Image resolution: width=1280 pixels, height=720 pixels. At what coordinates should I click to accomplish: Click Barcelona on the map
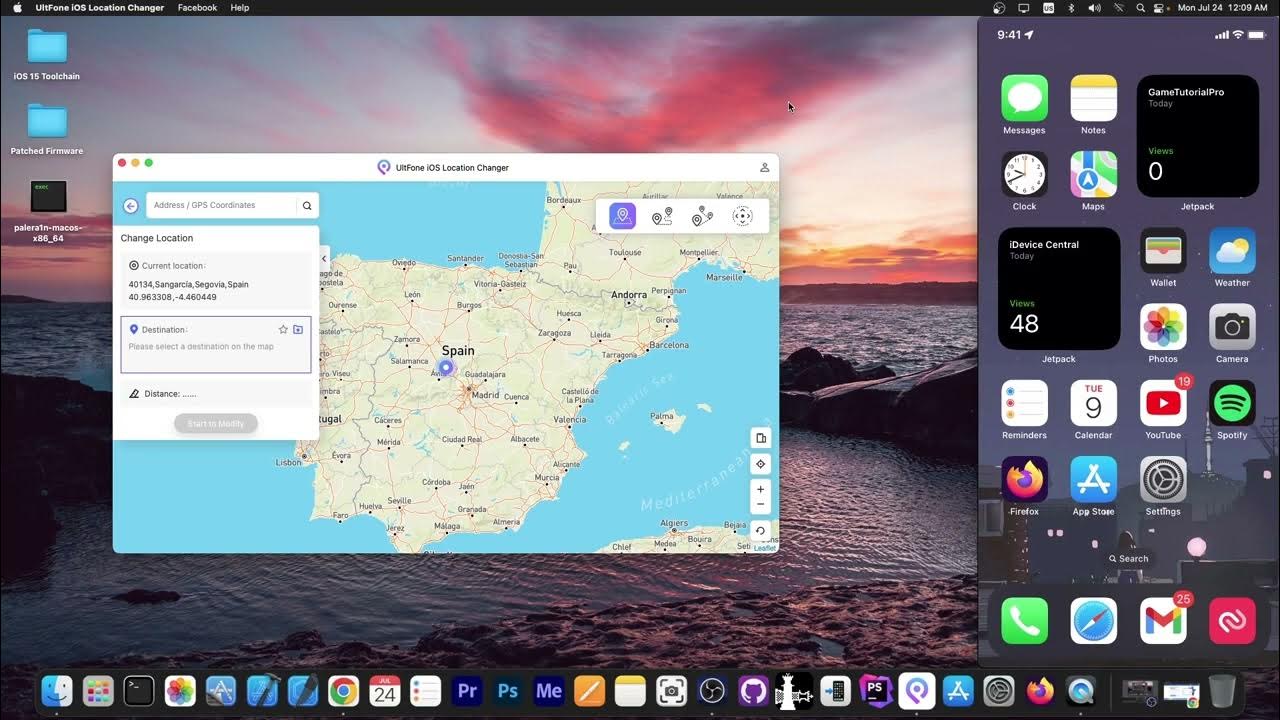(669, 346)
